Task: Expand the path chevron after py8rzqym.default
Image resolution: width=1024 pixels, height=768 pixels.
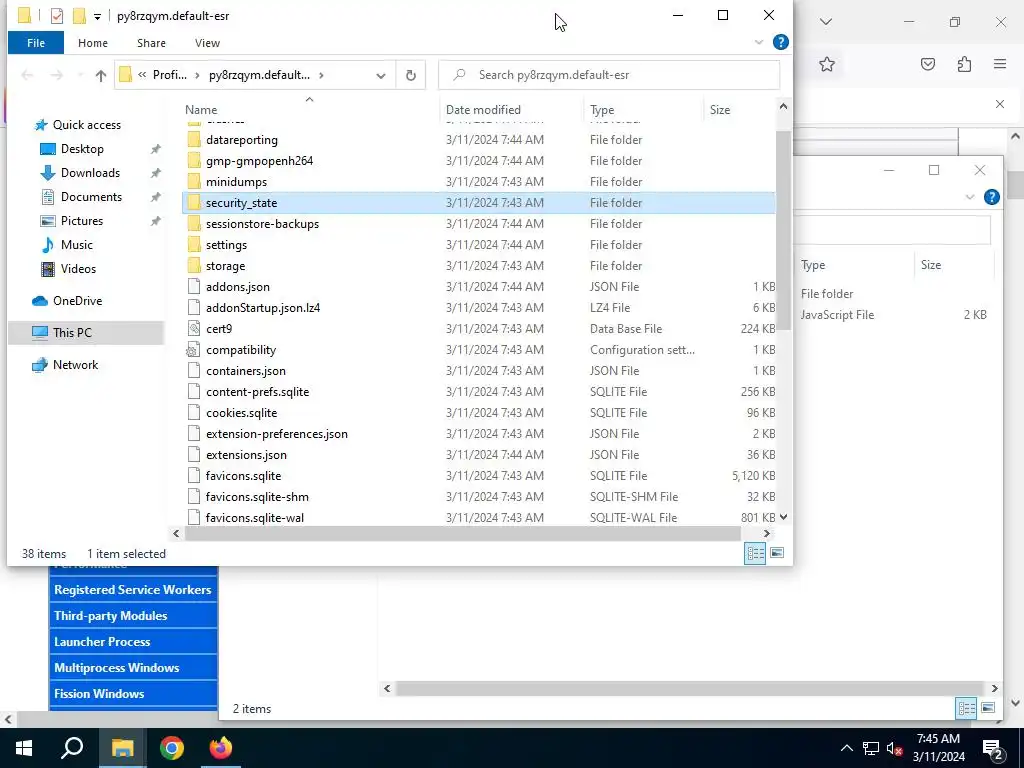Action: [x=321, y=75]
